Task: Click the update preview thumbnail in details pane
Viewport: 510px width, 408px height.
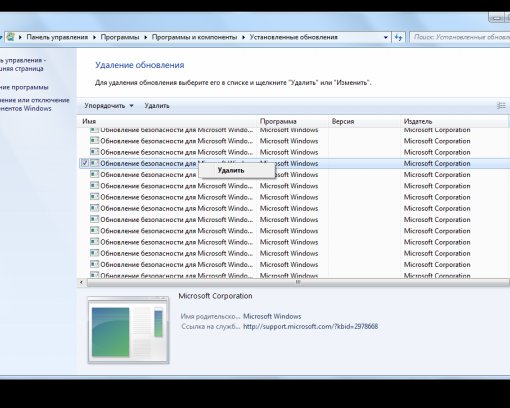Action: pos(128,330)
